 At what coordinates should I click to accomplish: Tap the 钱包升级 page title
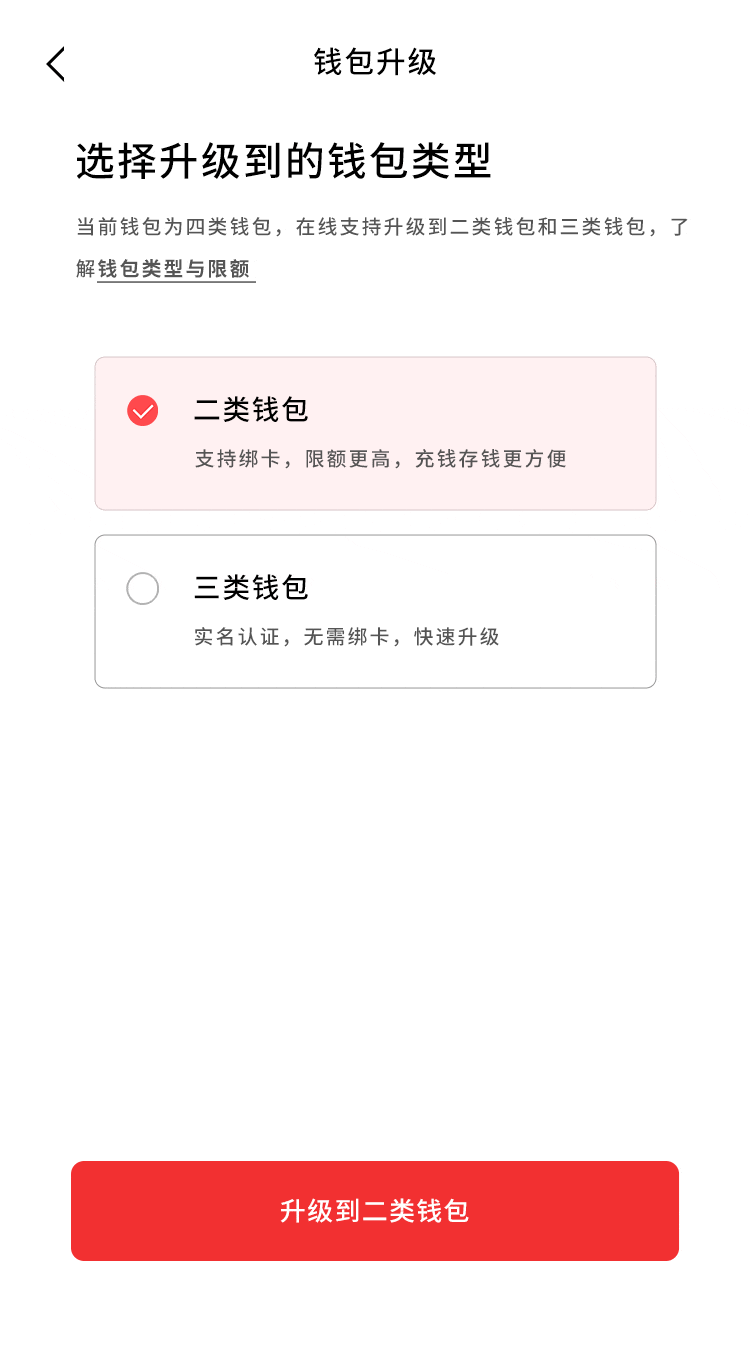[x=375, y=62]
